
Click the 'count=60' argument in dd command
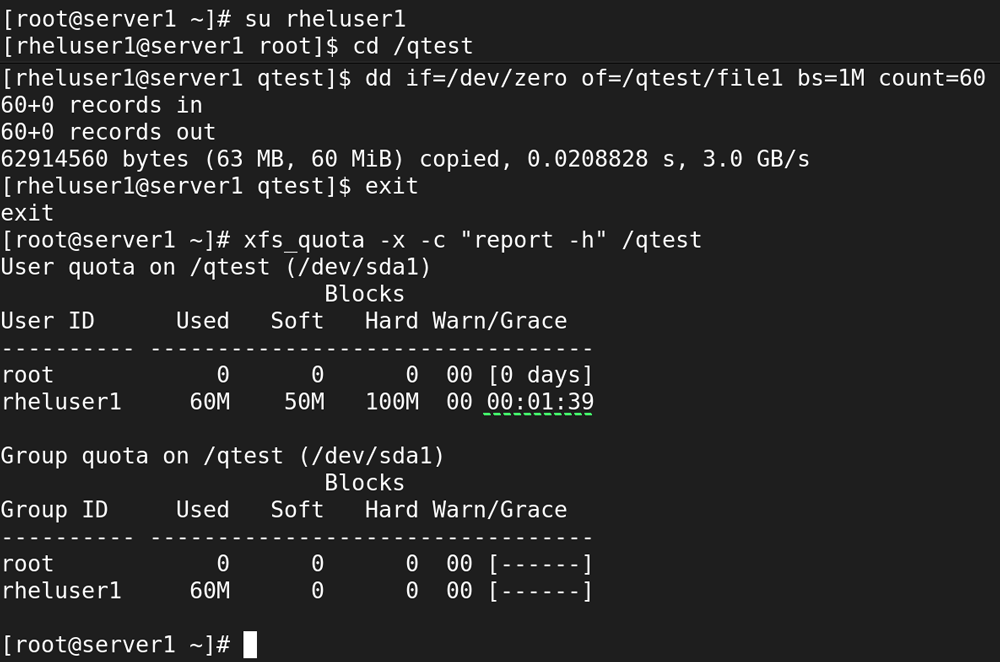pyautogui.click(x=932, y=78)
